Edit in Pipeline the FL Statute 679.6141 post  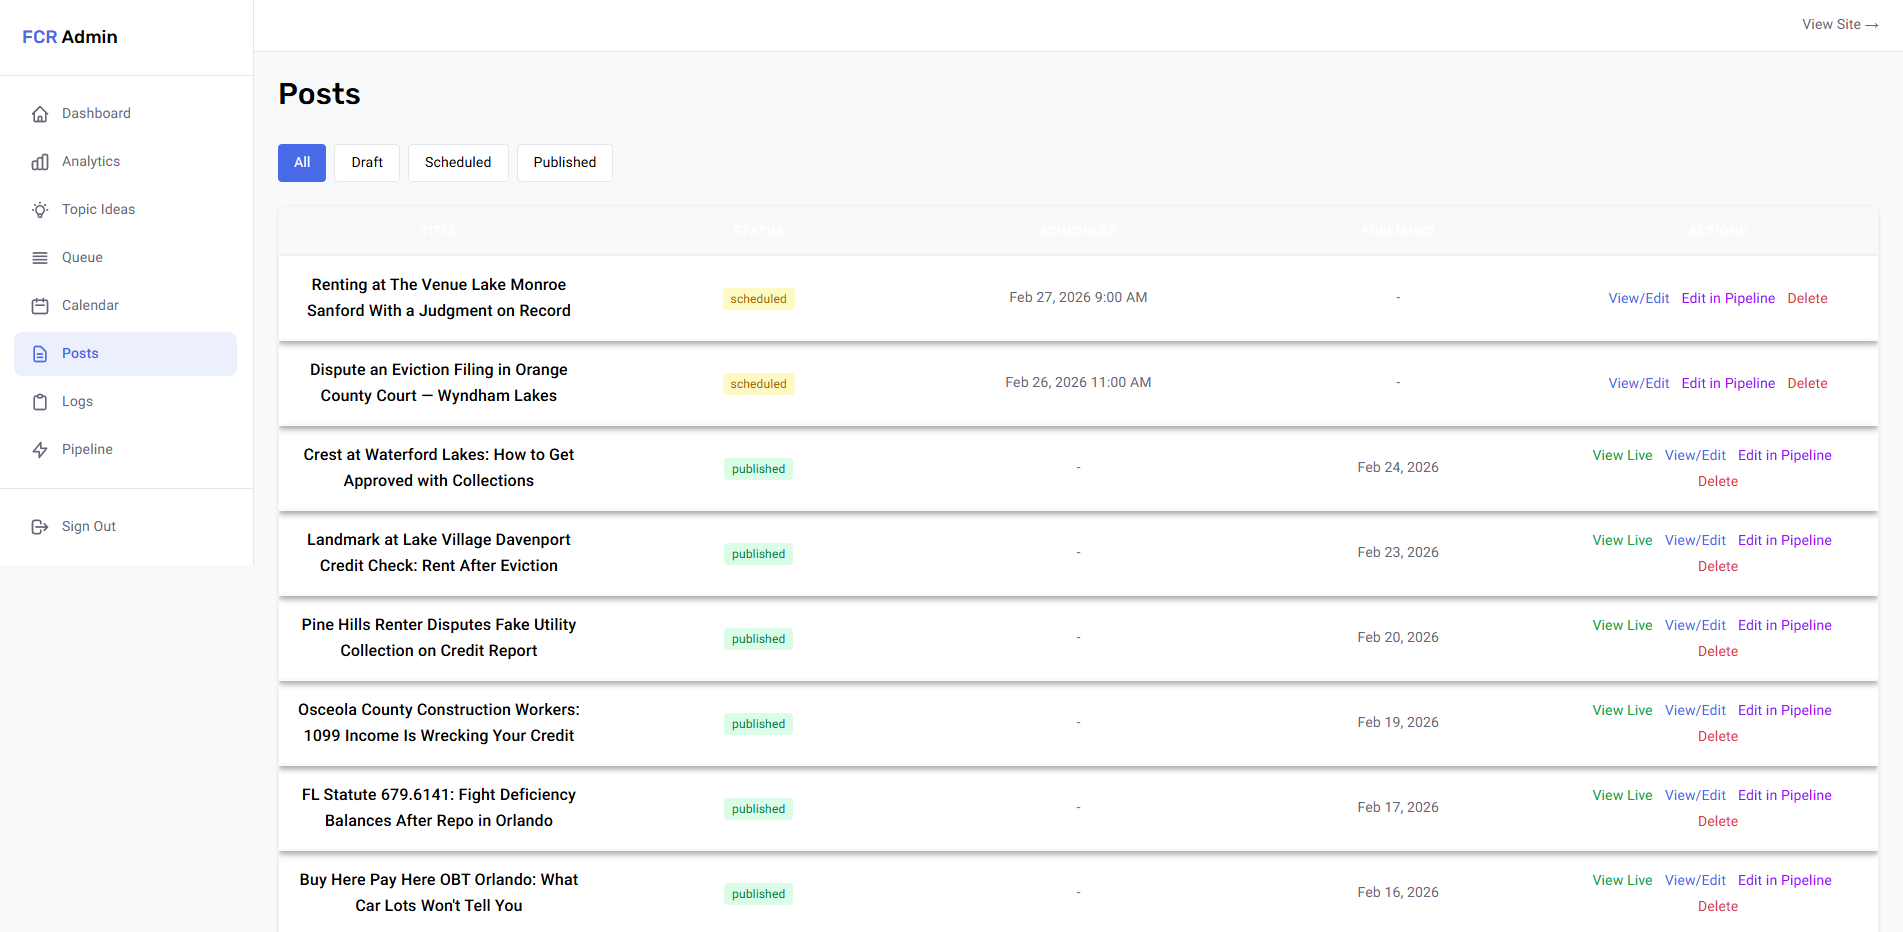(1785, 795)
